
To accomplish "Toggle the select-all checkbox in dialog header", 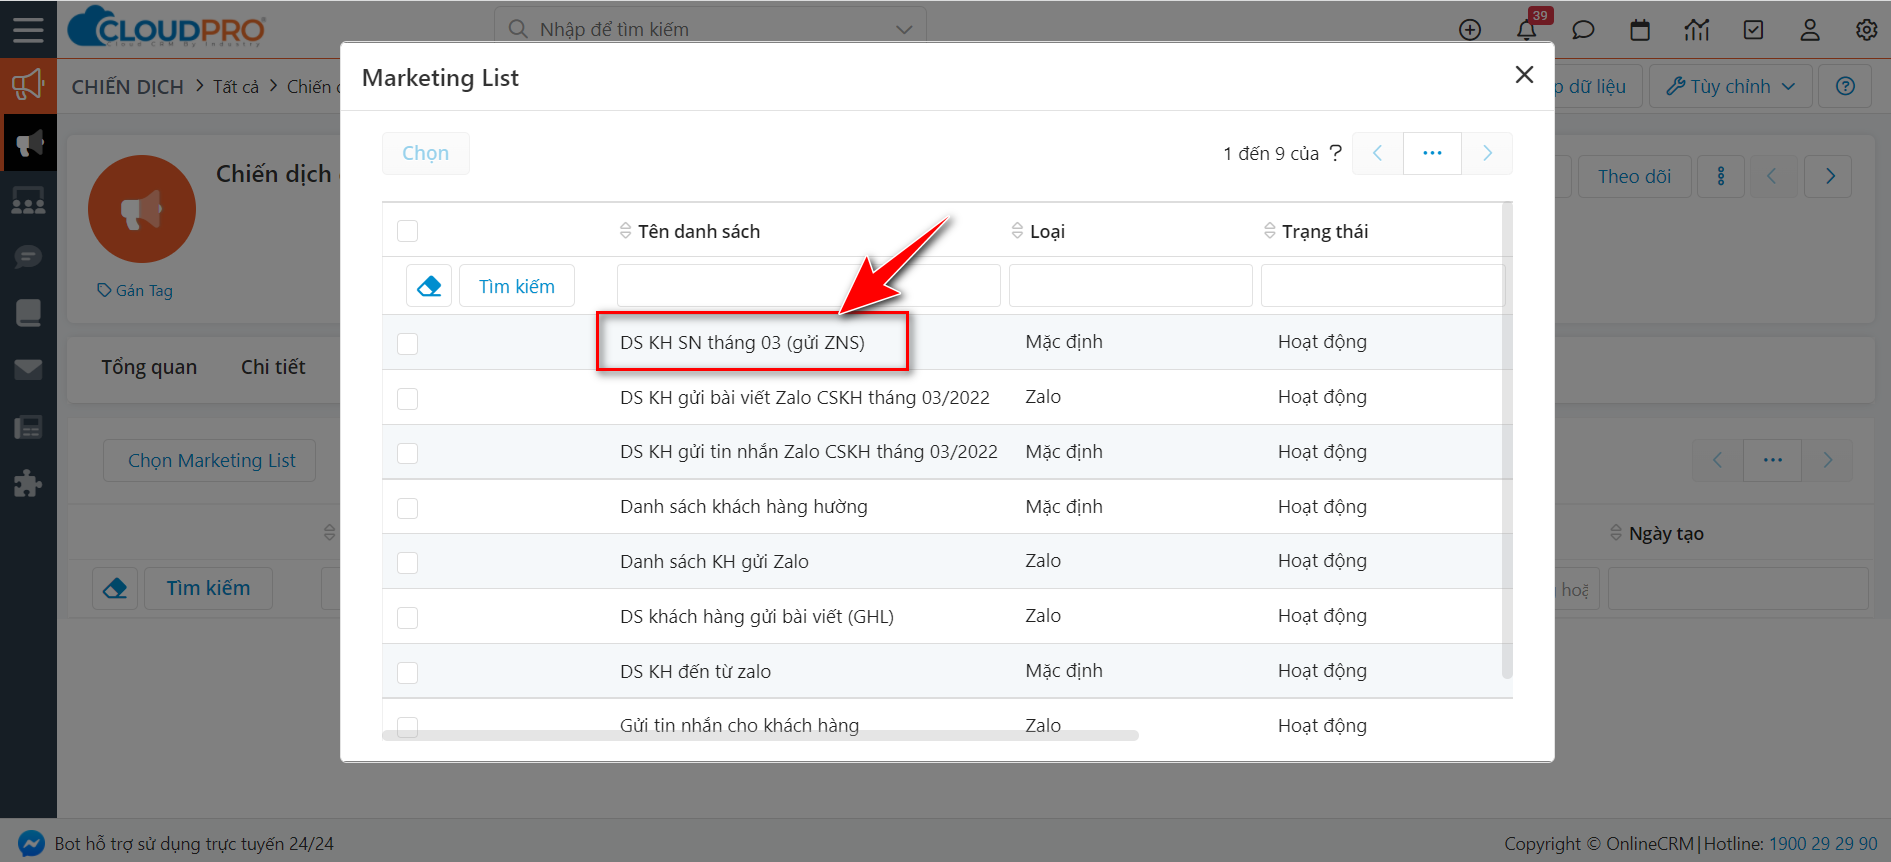I will tap(407, 231).
